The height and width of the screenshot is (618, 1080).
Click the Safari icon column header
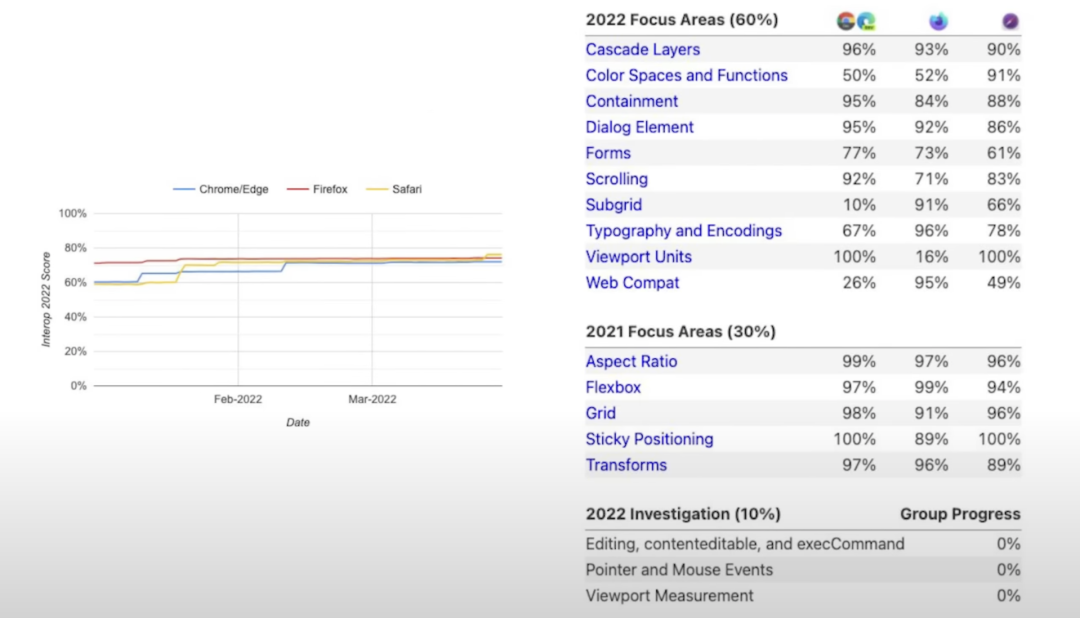tap(1010, 21)
